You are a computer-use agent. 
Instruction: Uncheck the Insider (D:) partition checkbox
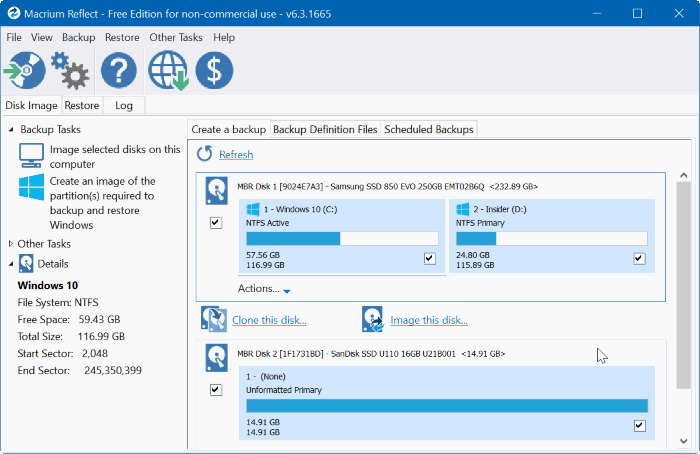[639, 258]
